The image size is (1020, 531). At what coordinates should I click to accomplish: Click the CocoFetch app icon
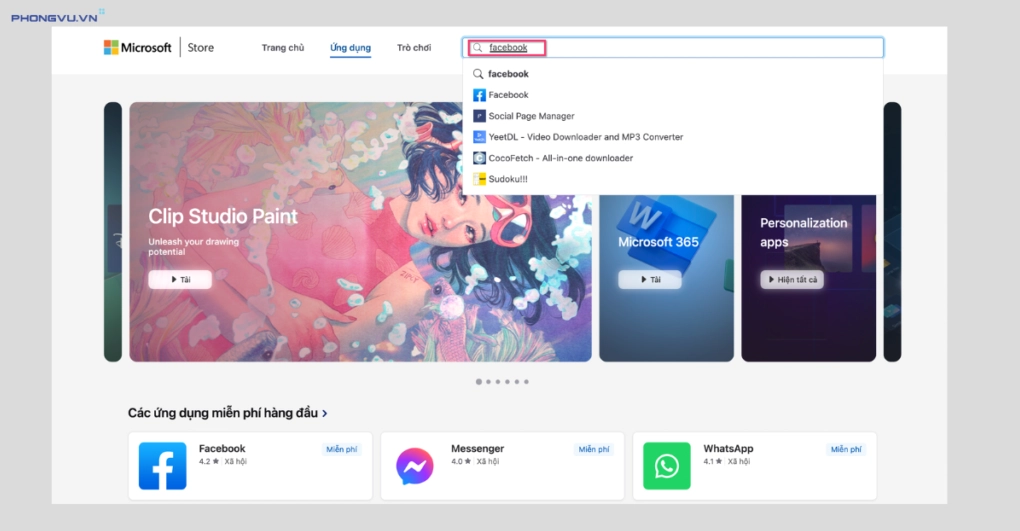479,158
